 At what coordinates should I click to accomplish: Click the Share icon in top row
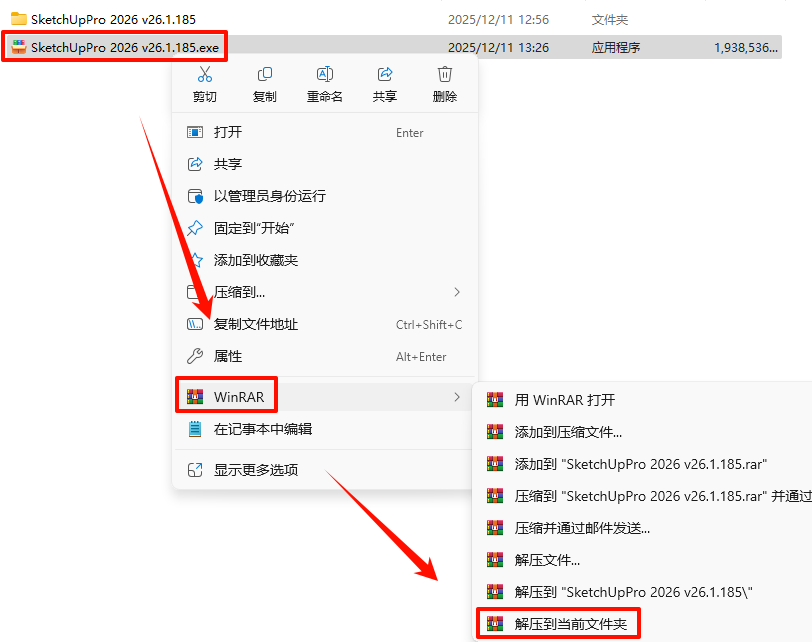385,75
